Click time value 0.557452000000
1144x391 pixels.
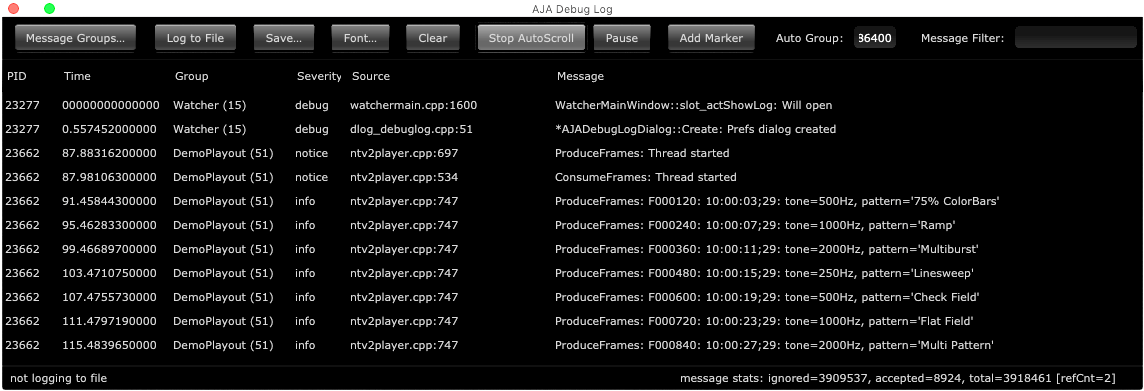pyautogui.click(x=109, y=129)
